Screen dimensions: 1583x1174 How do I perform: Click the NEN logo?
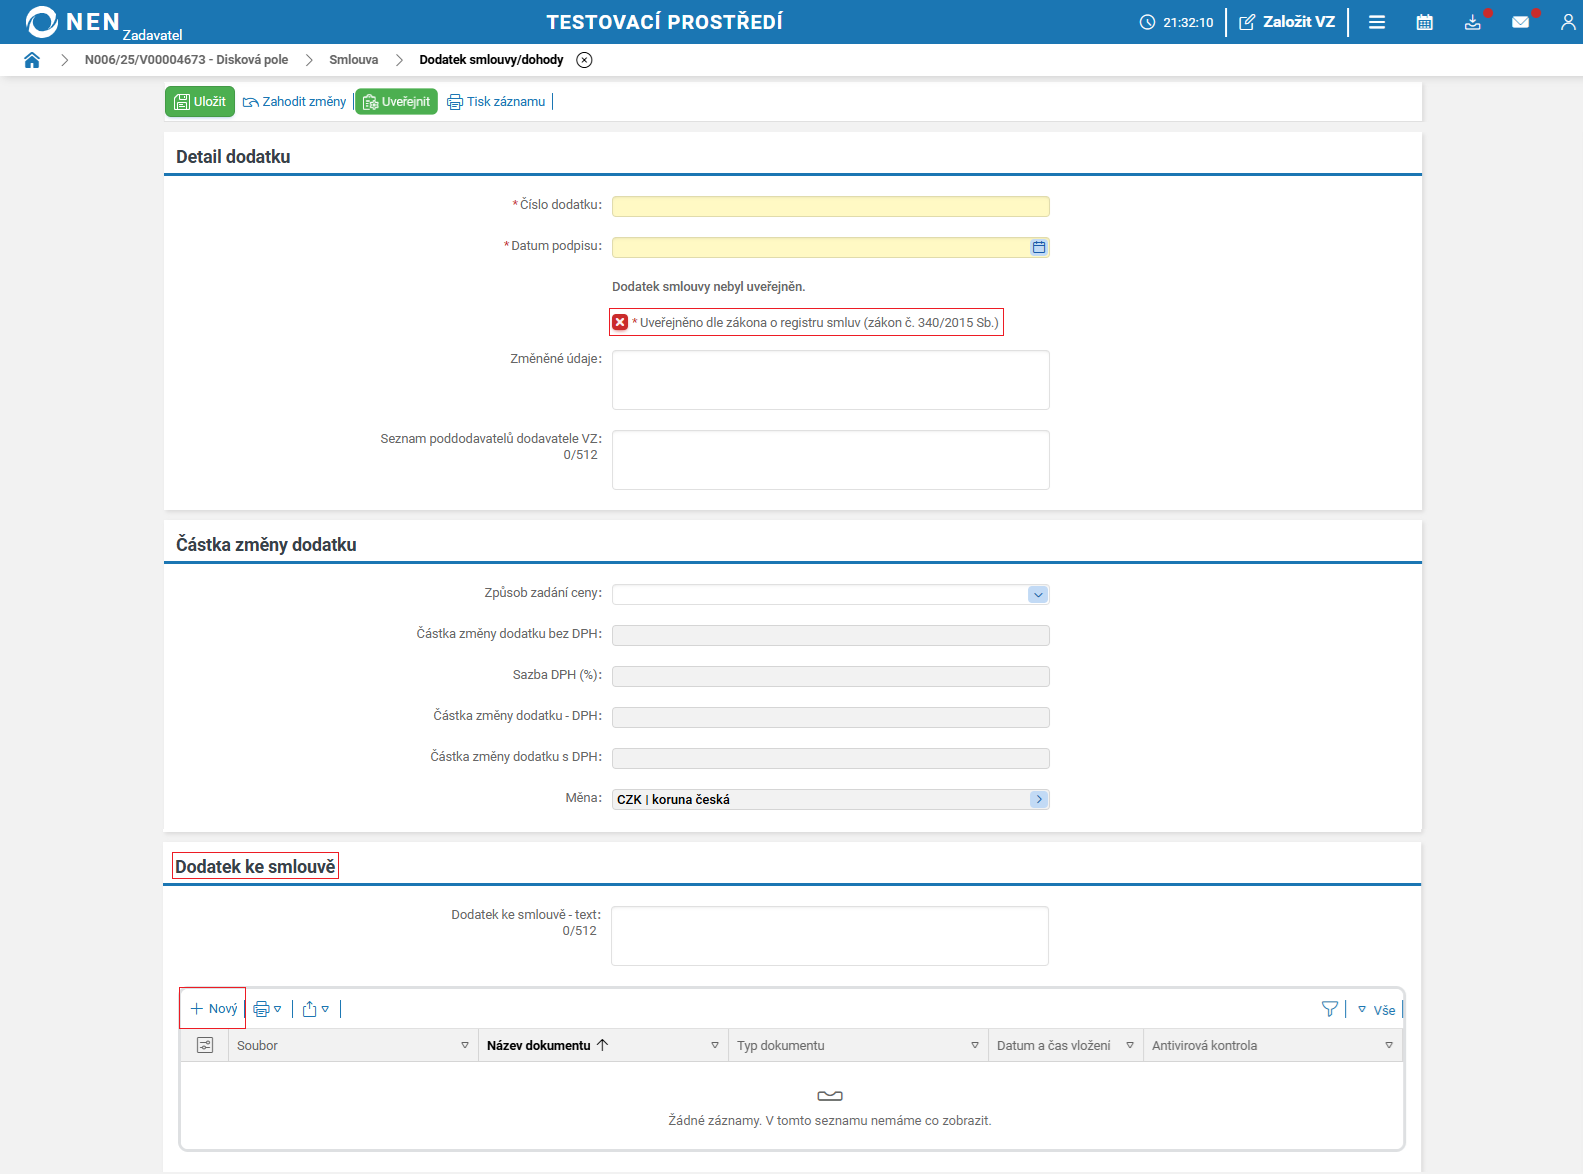(73, 22)
